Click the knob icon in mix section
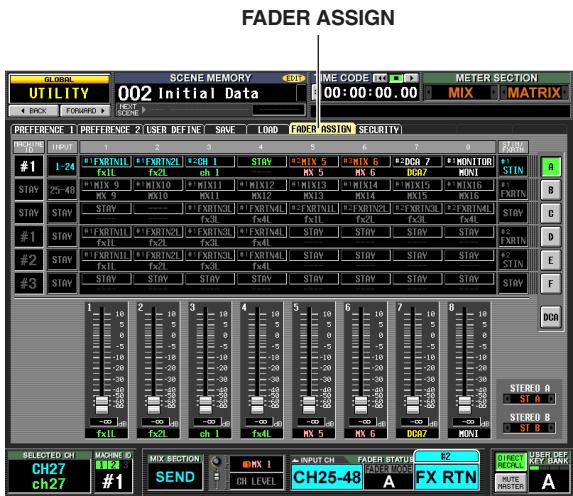573x496 pixels. (x=216, y=461)
